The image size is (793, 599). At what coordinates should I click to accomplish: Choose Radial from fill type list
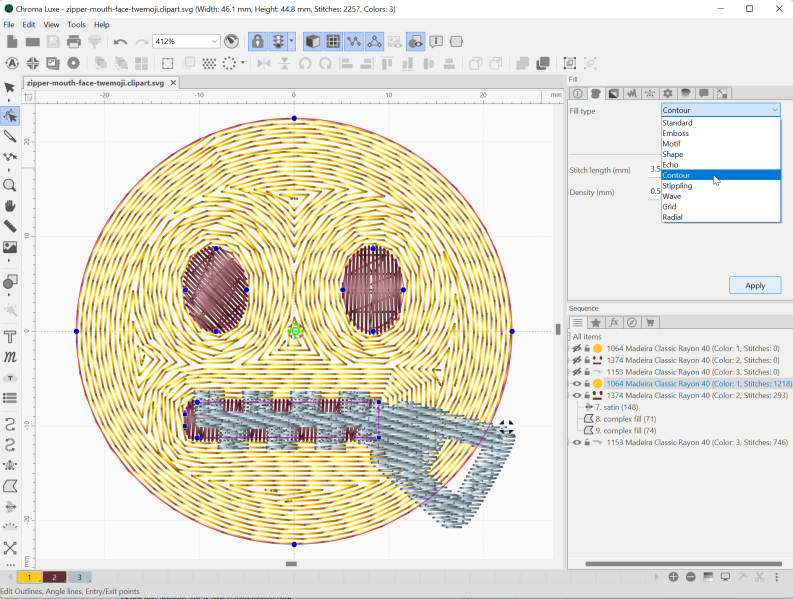(x=721, y=217)
